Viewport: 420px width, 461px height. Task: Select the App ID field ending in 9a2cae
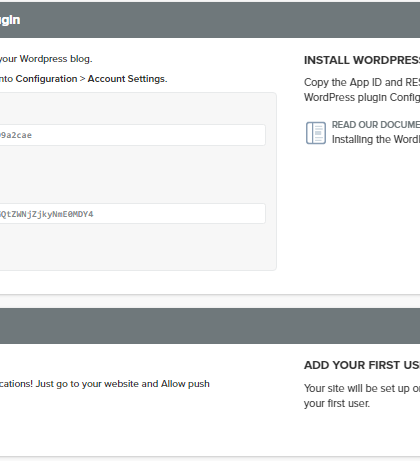[133, 135]
